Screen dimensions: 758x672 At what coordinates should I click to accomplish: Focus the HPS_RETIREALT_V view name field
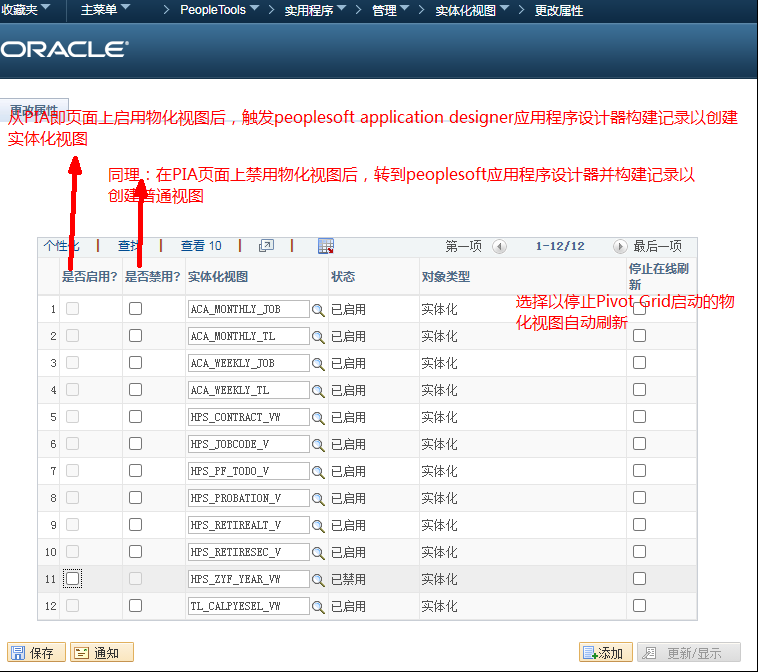click(x=248, y=526)
